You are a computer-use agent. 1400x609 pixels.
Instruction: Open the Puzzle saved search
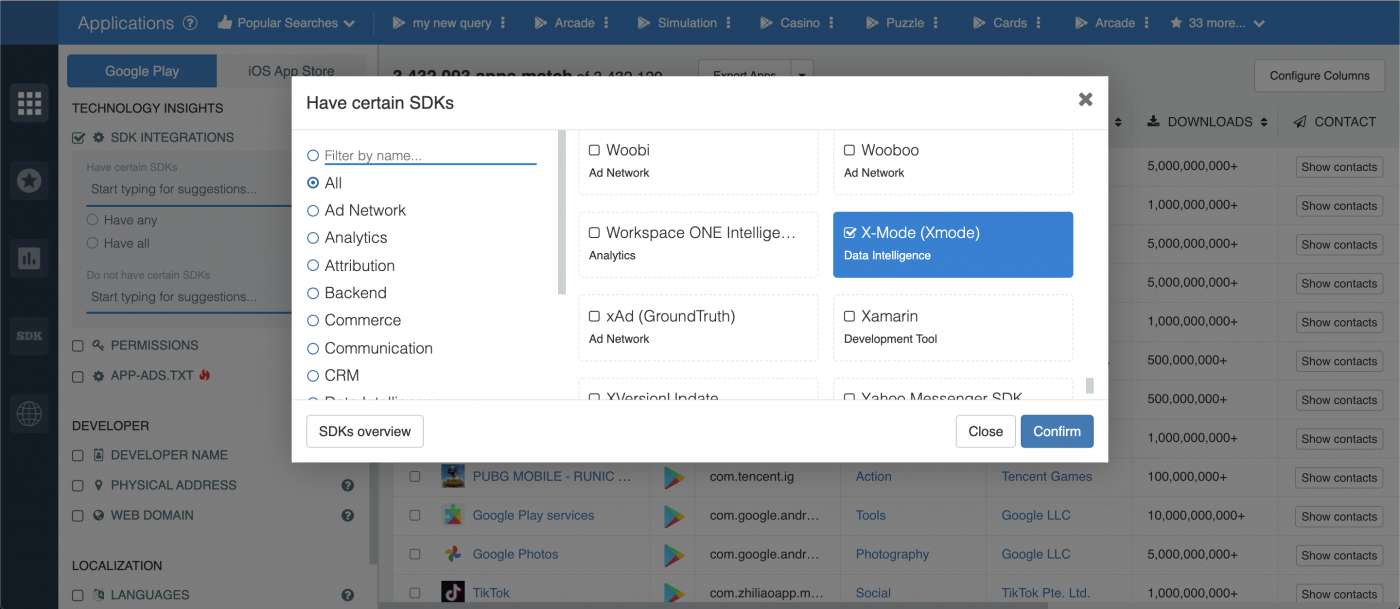[895, 23]
